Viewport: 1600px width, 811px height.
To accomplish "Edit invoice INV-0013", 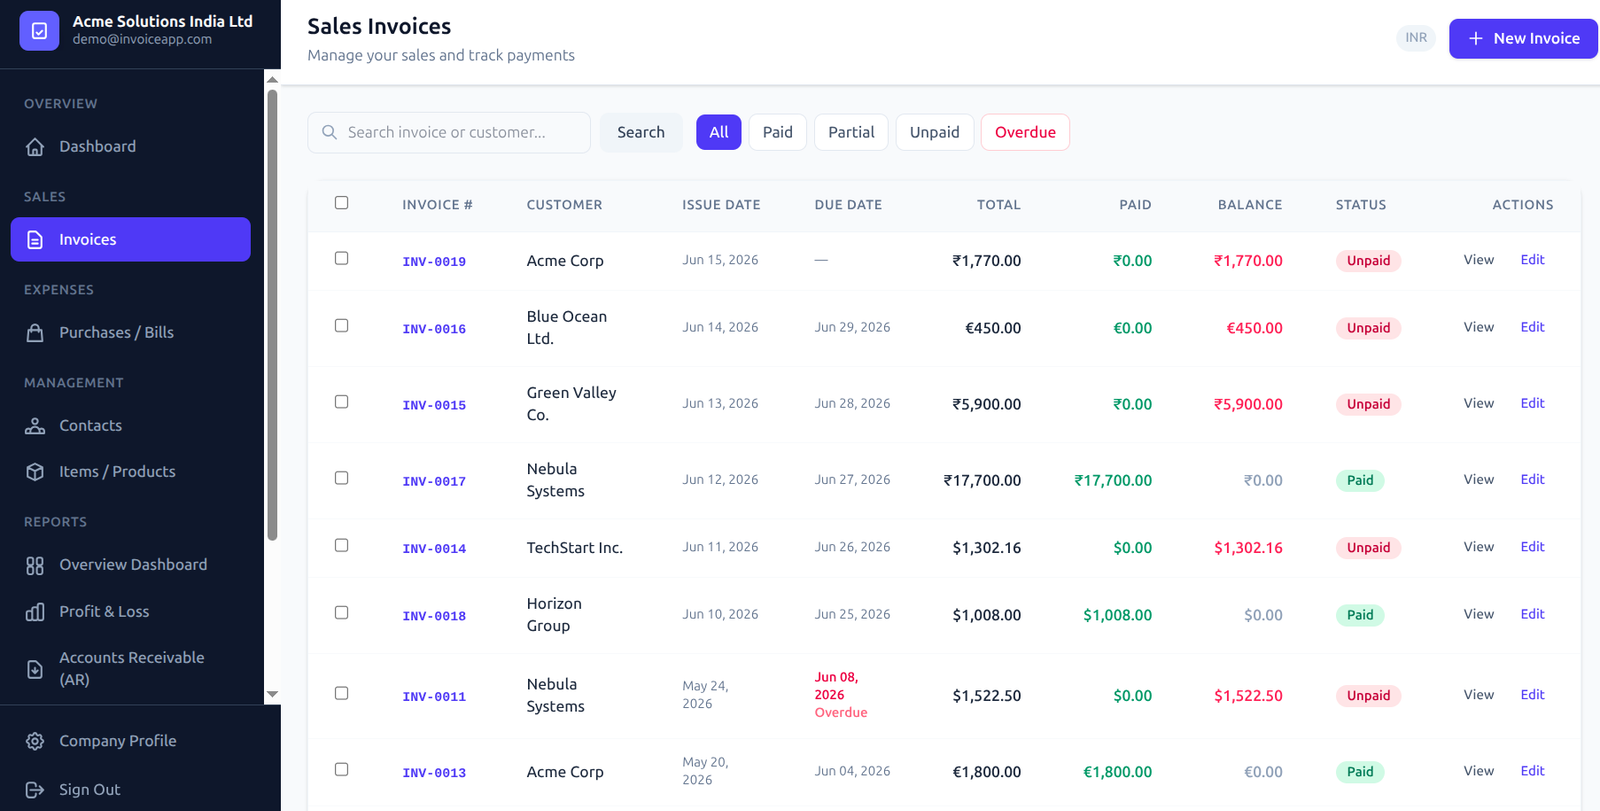I will (x=1532, y=771).
